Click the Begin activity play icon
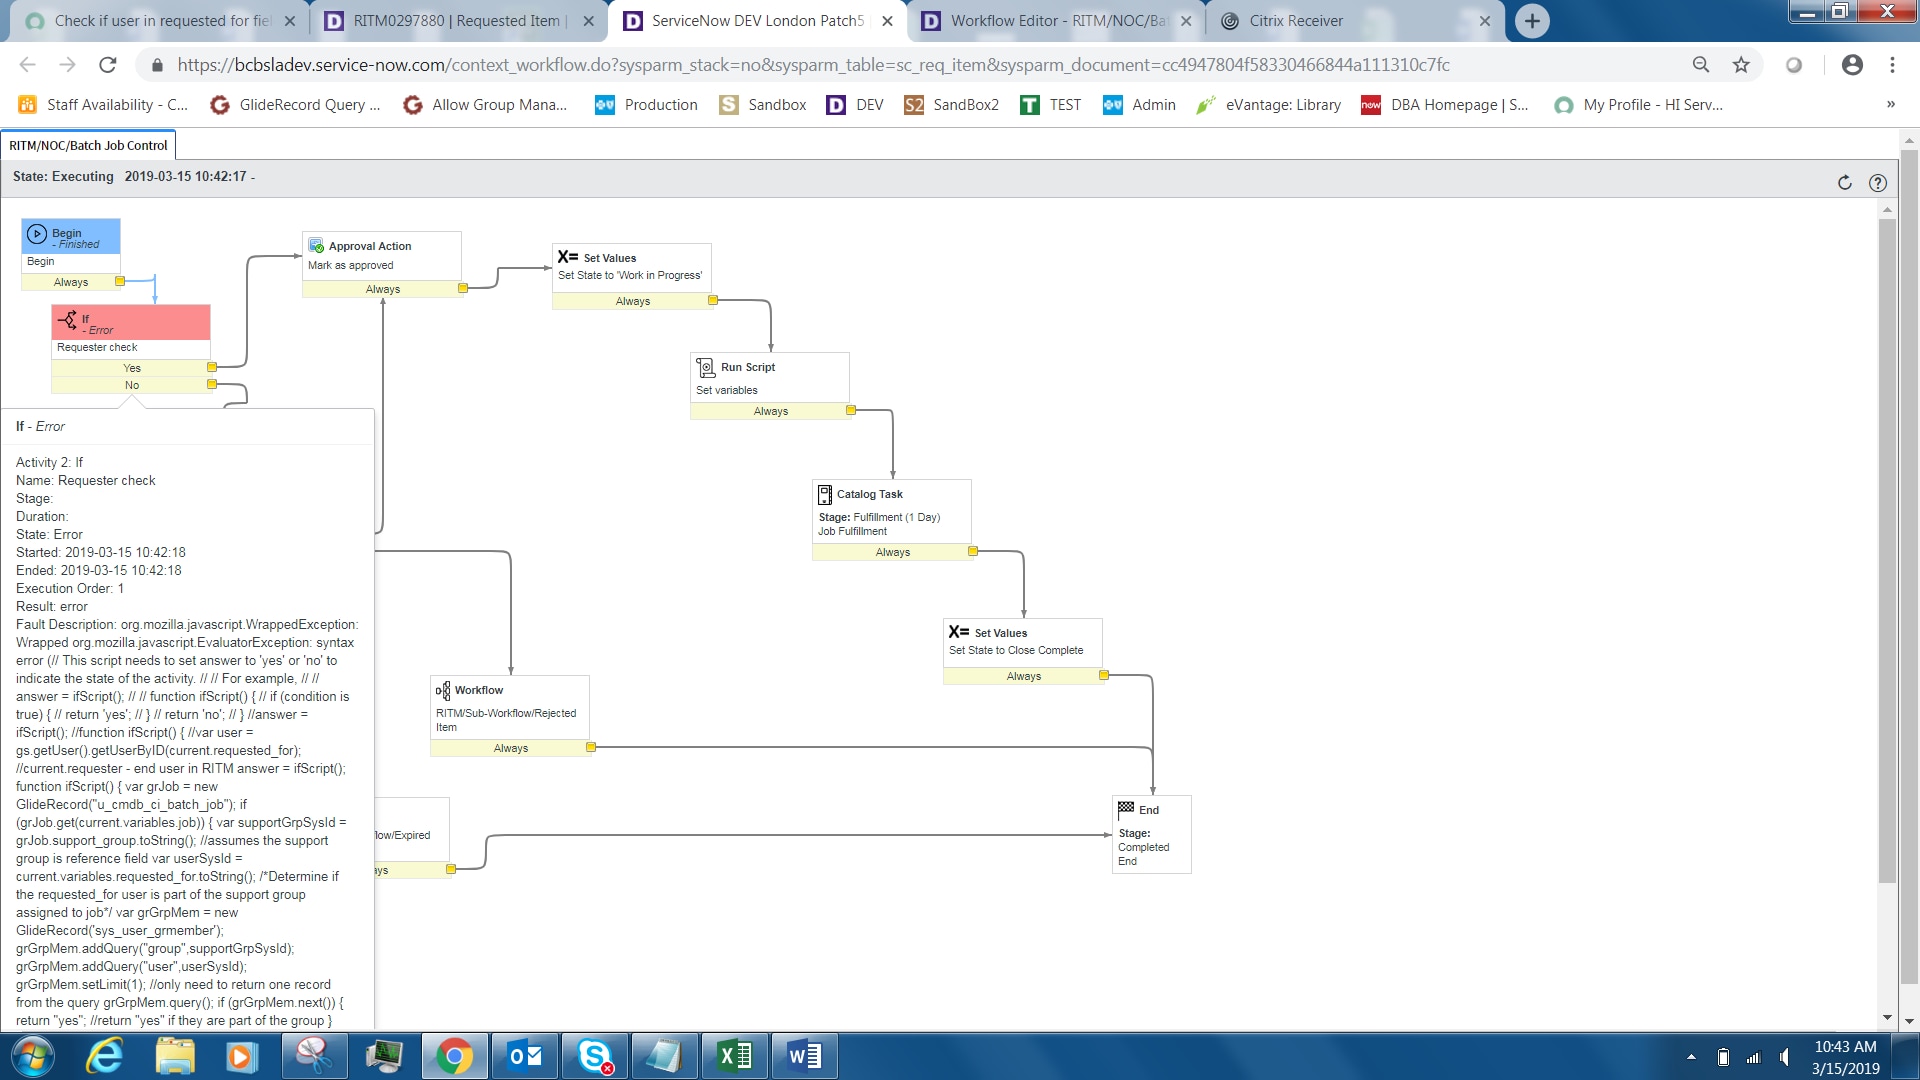1920x1080 pixels. pos(37,234)
